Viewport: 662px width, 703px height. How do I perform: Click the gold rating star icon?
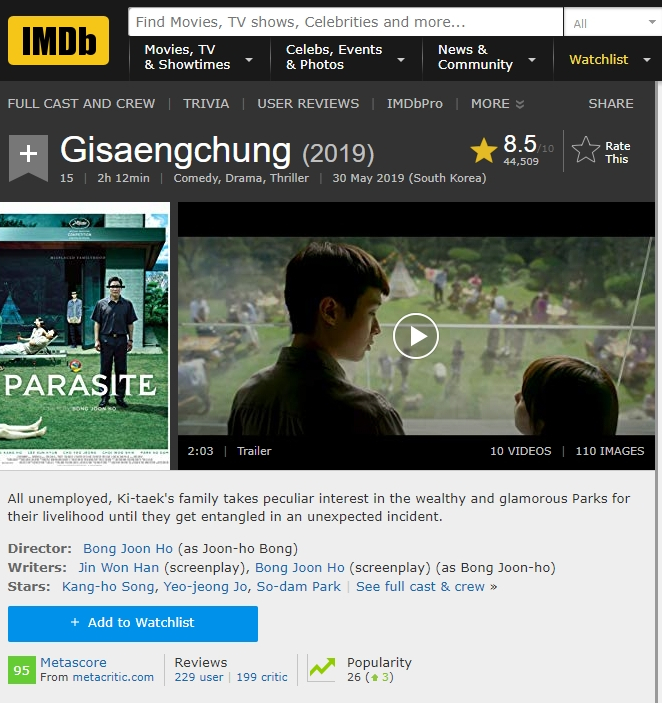484,150
